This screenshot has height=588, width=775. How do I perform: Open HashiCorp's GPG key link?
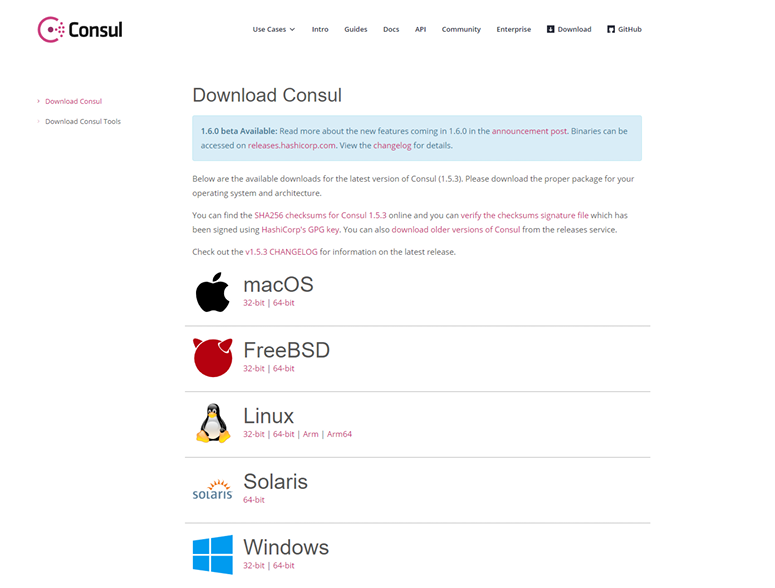point(300,230)
